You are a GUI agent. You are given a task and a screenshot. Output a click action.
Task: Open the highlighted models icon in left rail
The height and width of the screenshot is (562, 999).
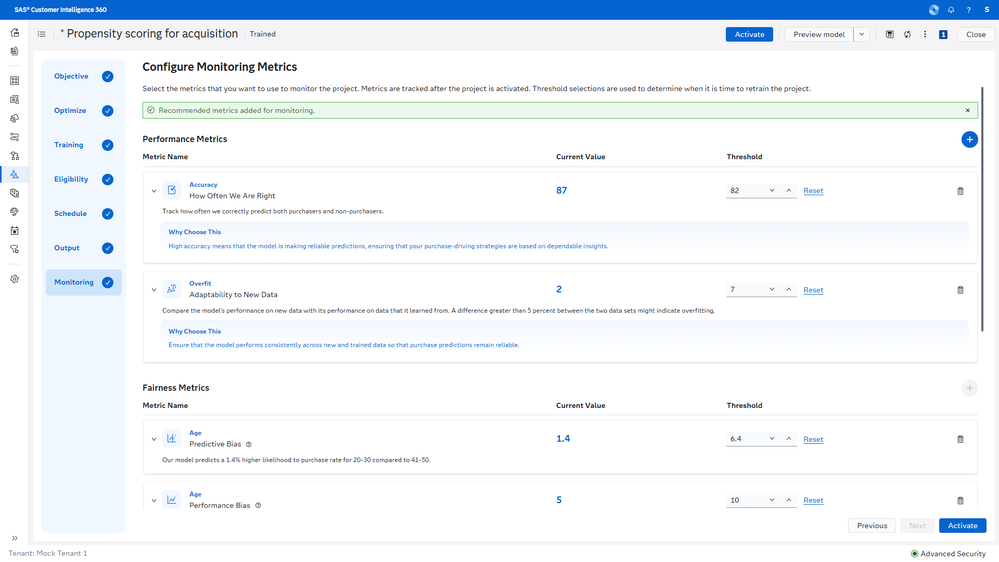click(15, 174)
